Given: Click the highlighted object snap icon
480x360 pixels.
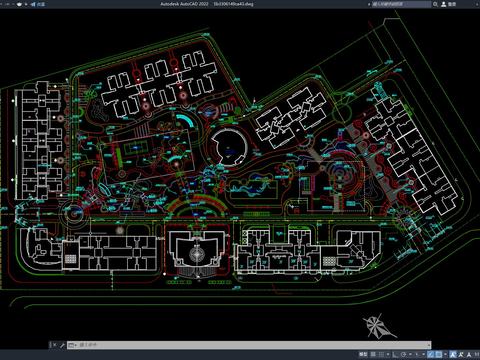Looking at the screenshot, I should (x=439, y=354).
